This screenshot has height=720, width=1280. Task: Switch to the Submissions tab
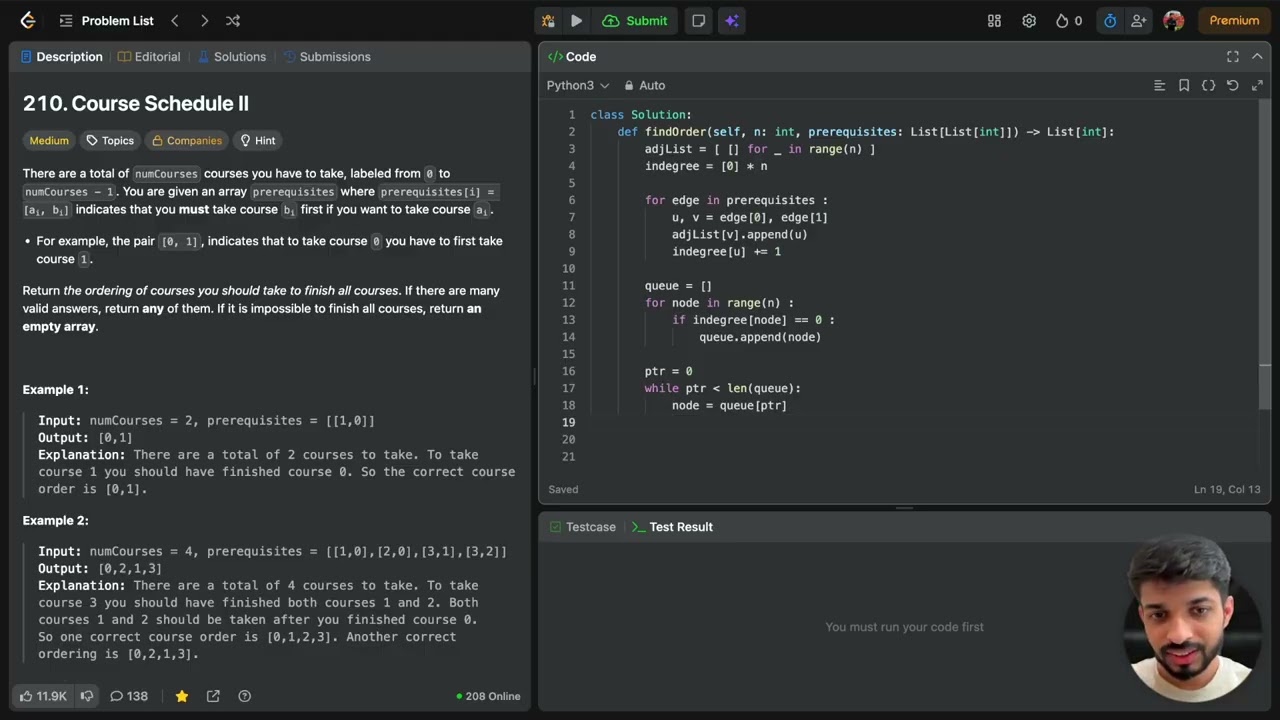coord(327,57)
